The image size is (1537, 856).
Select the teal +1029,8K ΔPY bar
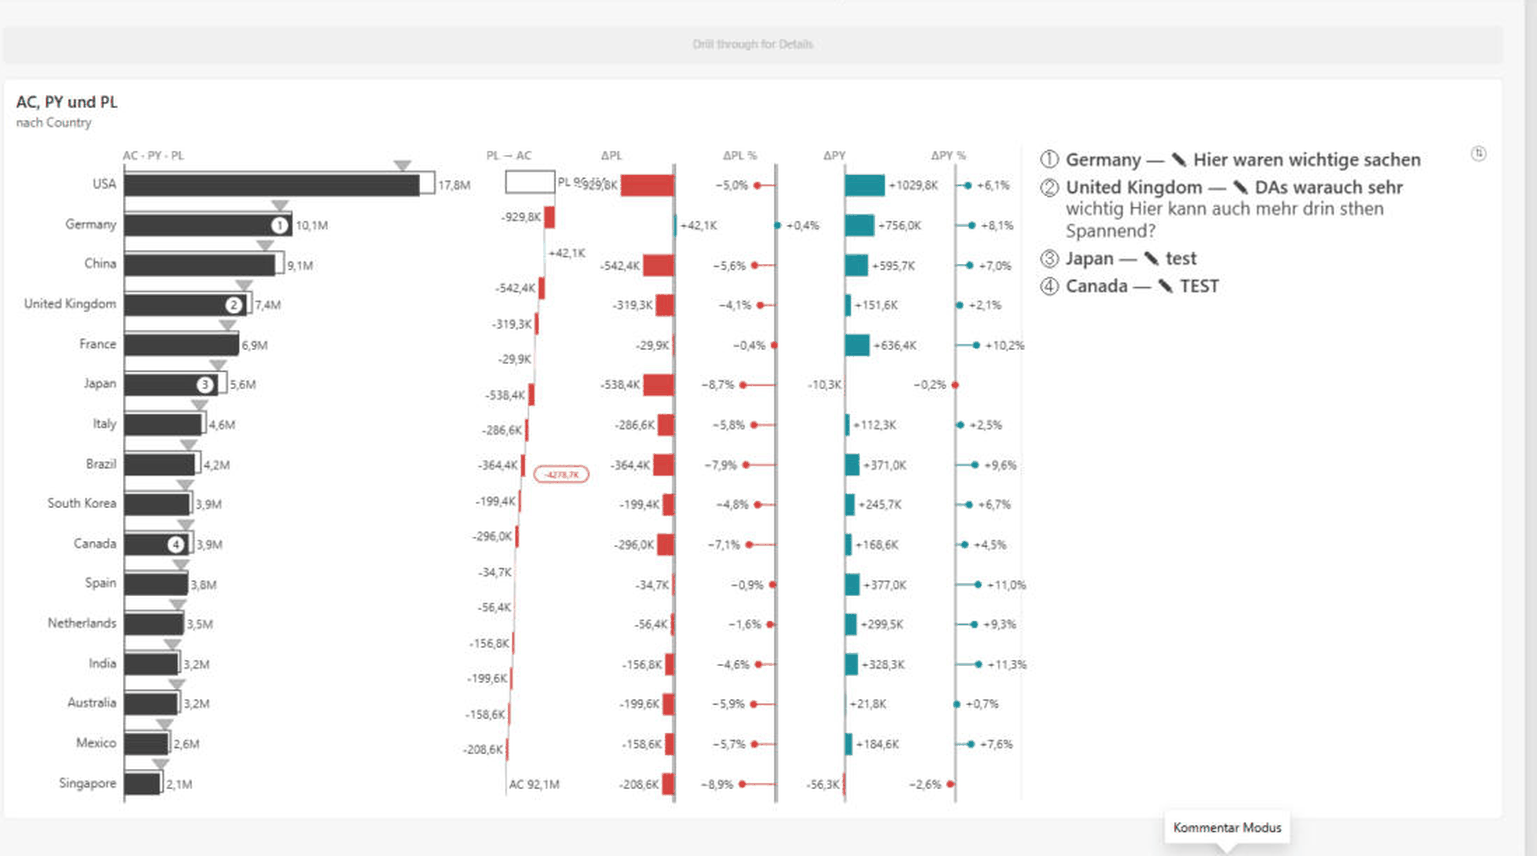[x=865, y=185]
